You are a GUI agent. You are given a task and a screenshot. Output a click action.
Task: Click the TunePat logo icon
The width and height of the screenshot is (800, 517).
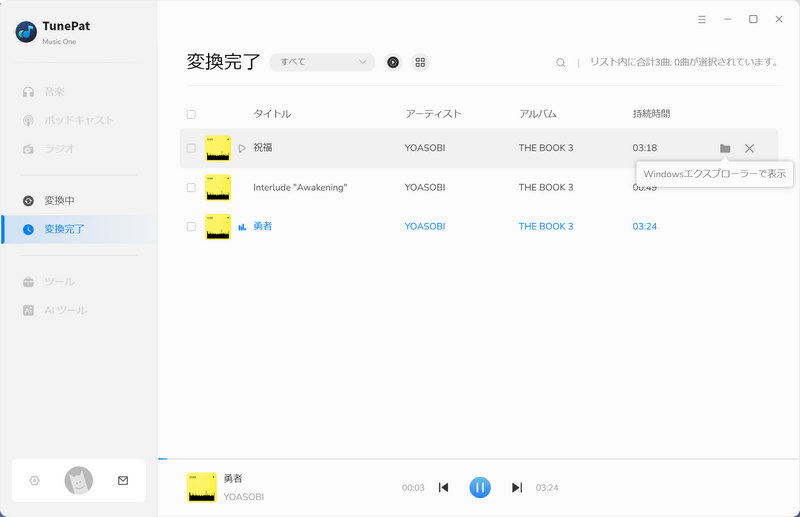[26, 32]
